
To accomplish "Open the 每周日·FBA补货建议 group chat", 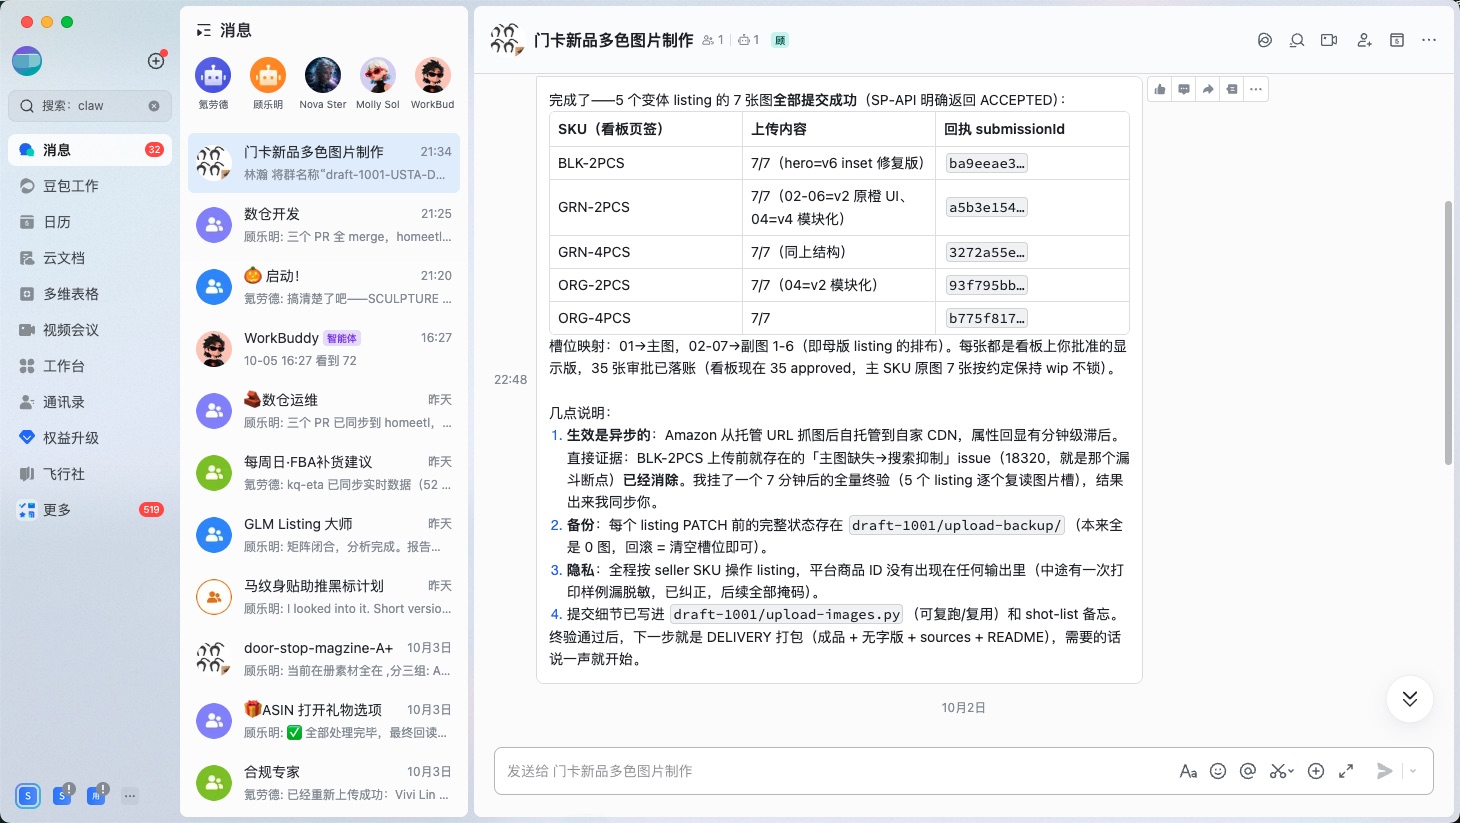I will [x=324, y=473].
